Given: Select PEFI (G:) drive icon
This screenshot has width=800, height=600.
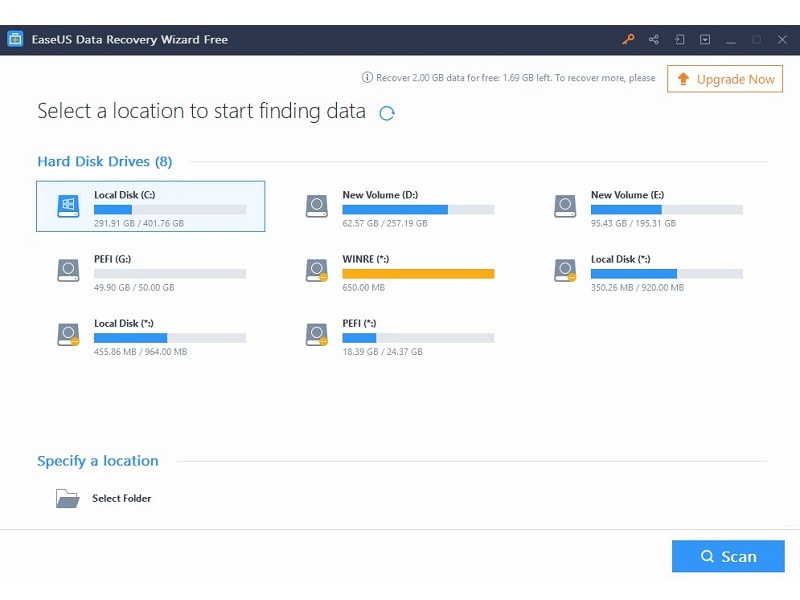Looking at the screenshot, I should (68, 270).
